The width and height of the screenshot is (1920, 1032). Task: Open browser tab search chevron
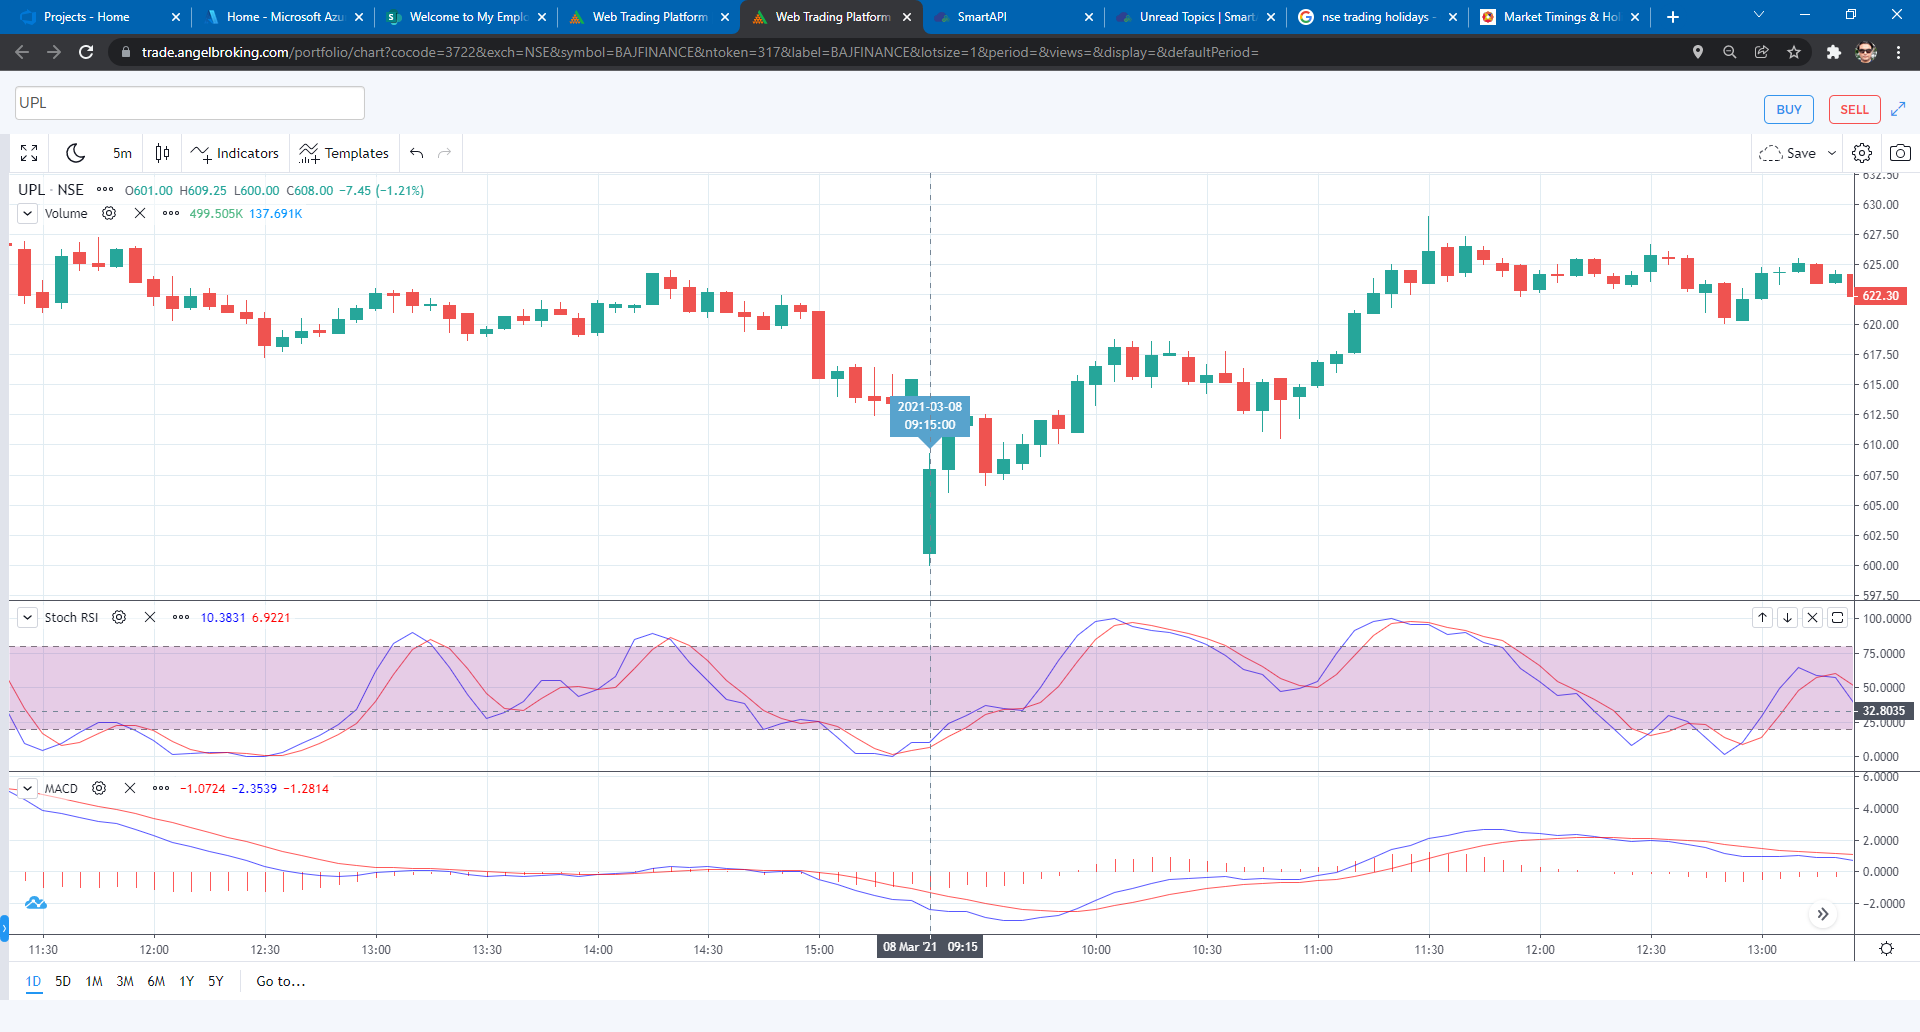click(x=1759, y=15)
